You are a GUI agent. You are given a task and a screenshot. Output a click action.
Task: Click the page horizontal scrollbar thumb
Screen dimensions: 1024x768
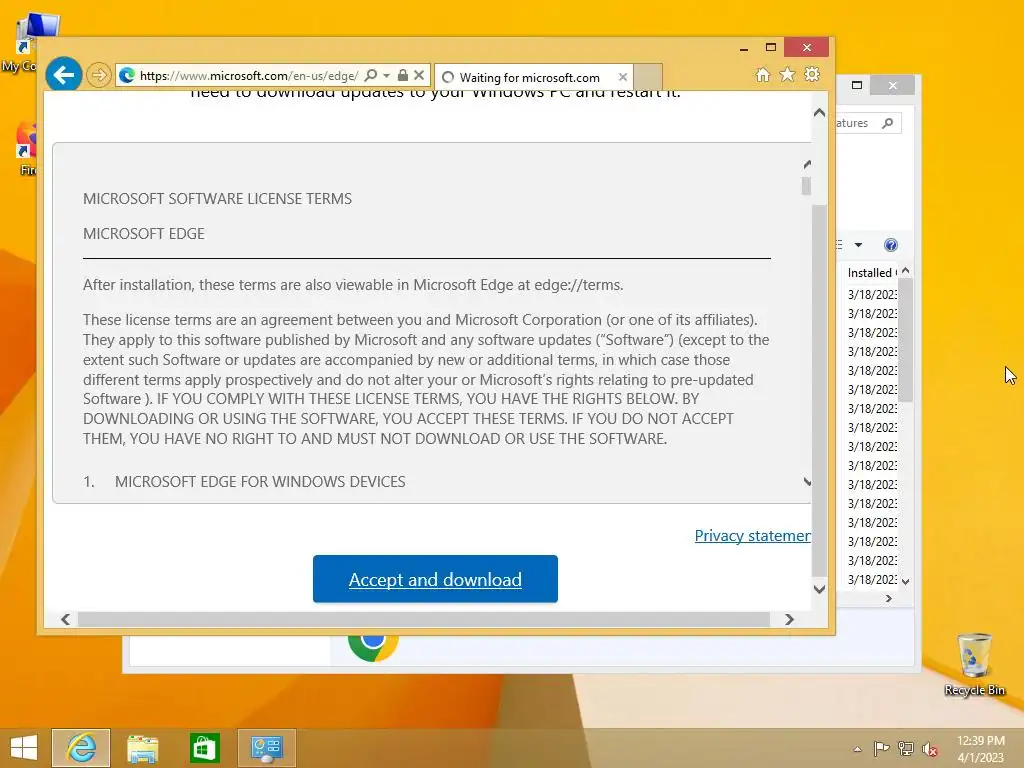pyautogui.click(x=424, y=619)
